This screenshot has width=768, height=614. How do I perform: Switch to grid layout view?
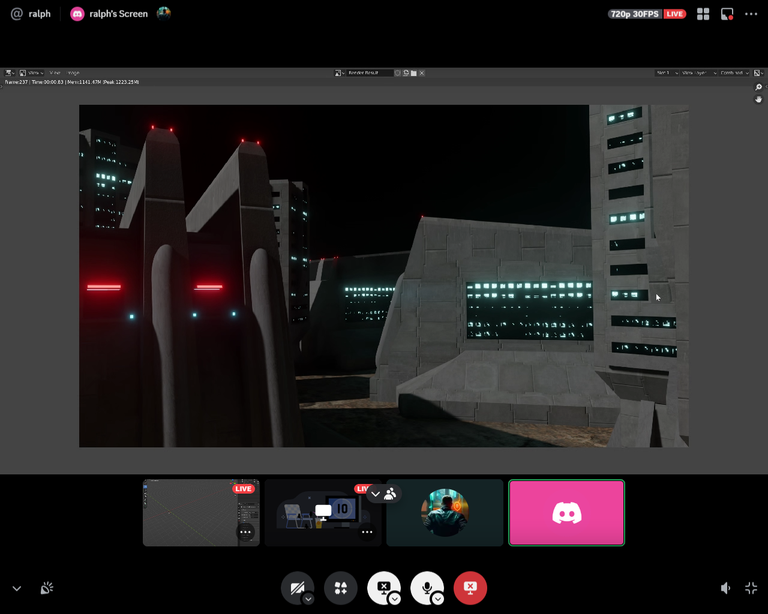point(703,14)
